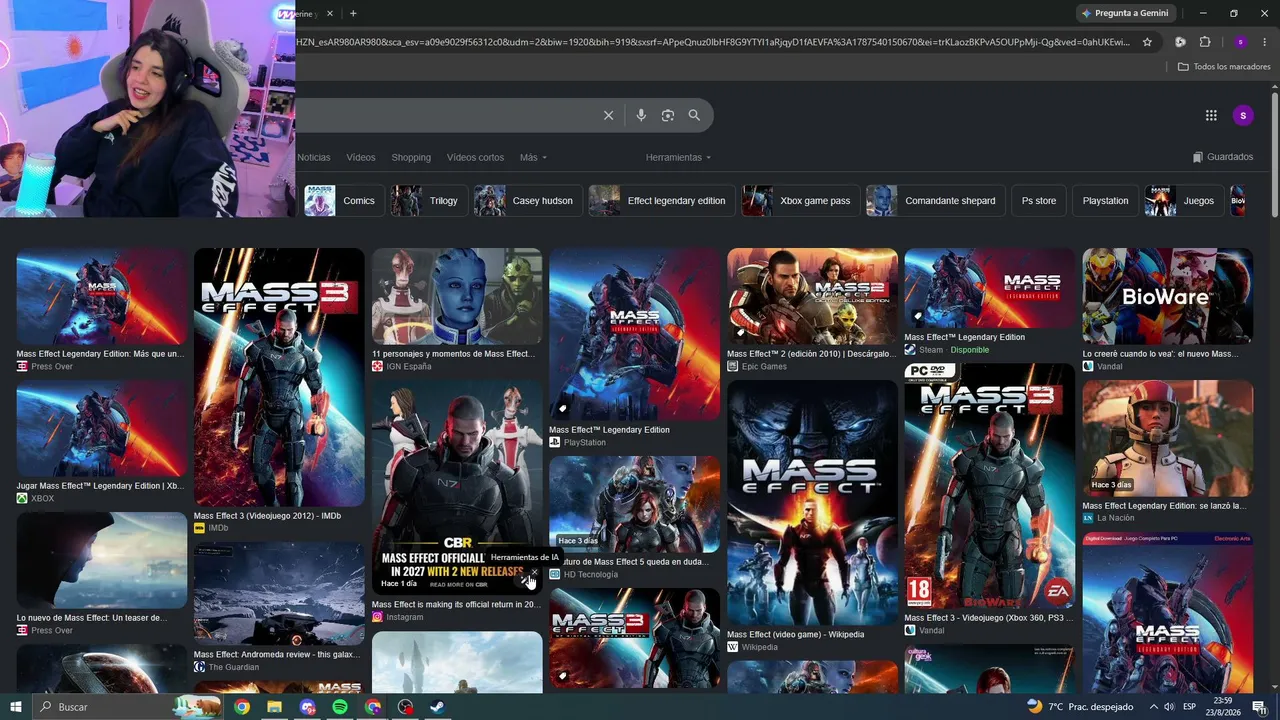Open the Steam Mass Effect Legendary Edition image
The width and height of the screenshot is (1280, 720).
tap(990, 288)
